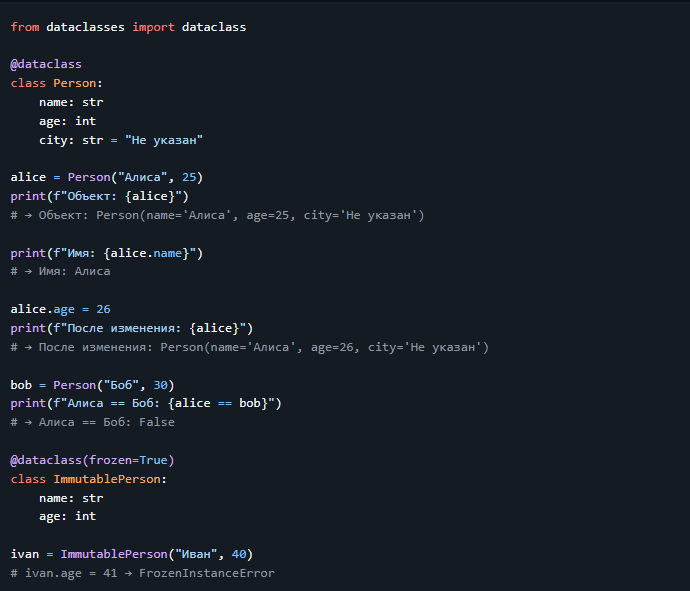The image size is (690, 591).
Task: Click 'FrozenInstanceError' in the last comment
Action: click(206, 573)
